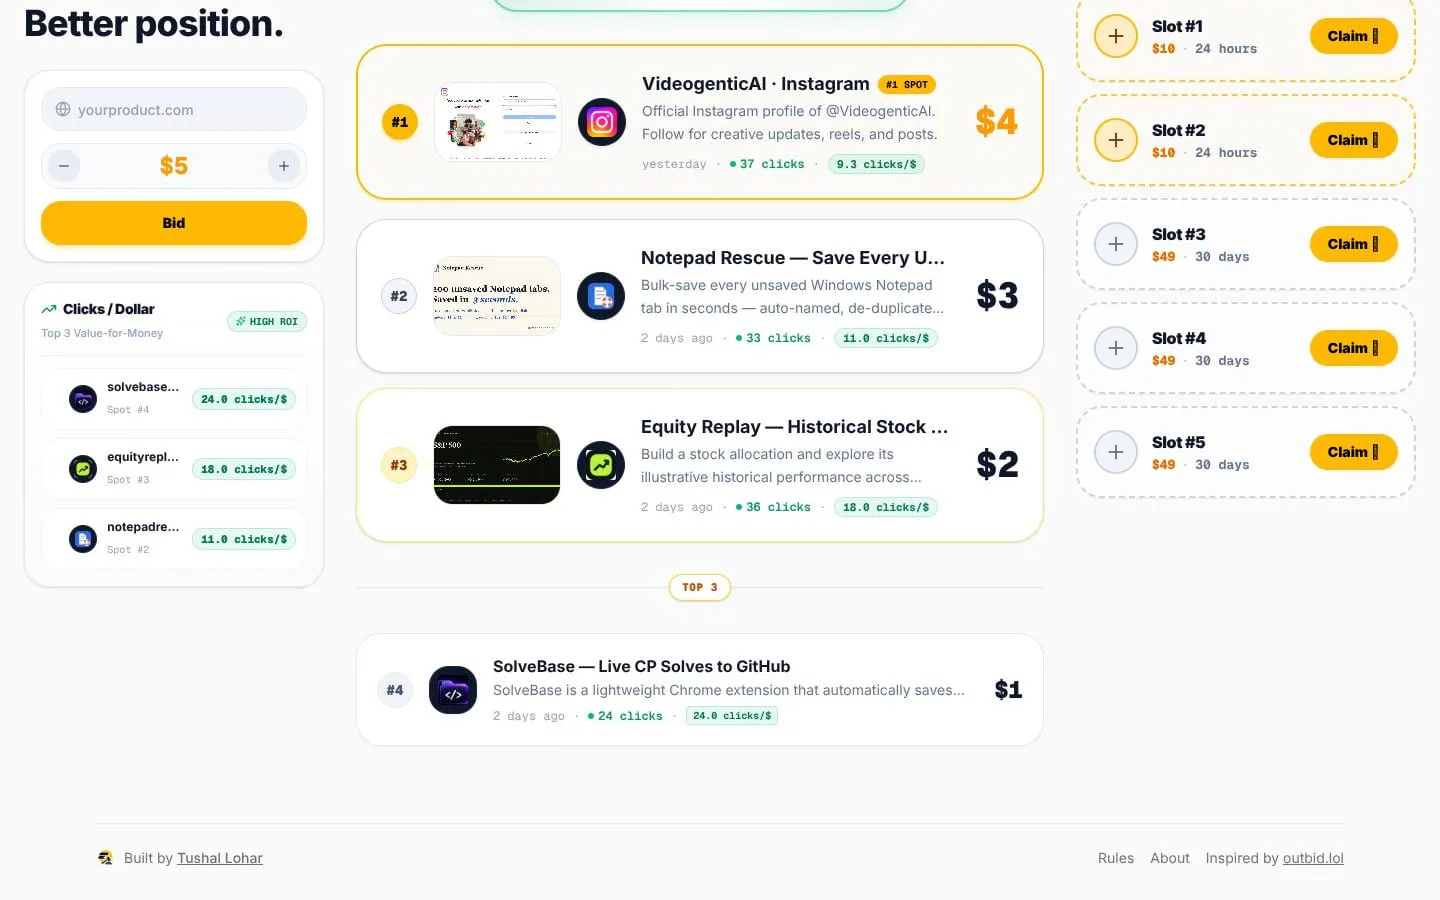Click the plus stepper to increase the bid
Image resolution: width=1440 pixels, height=900 pixels.
[x=284, y=166]
